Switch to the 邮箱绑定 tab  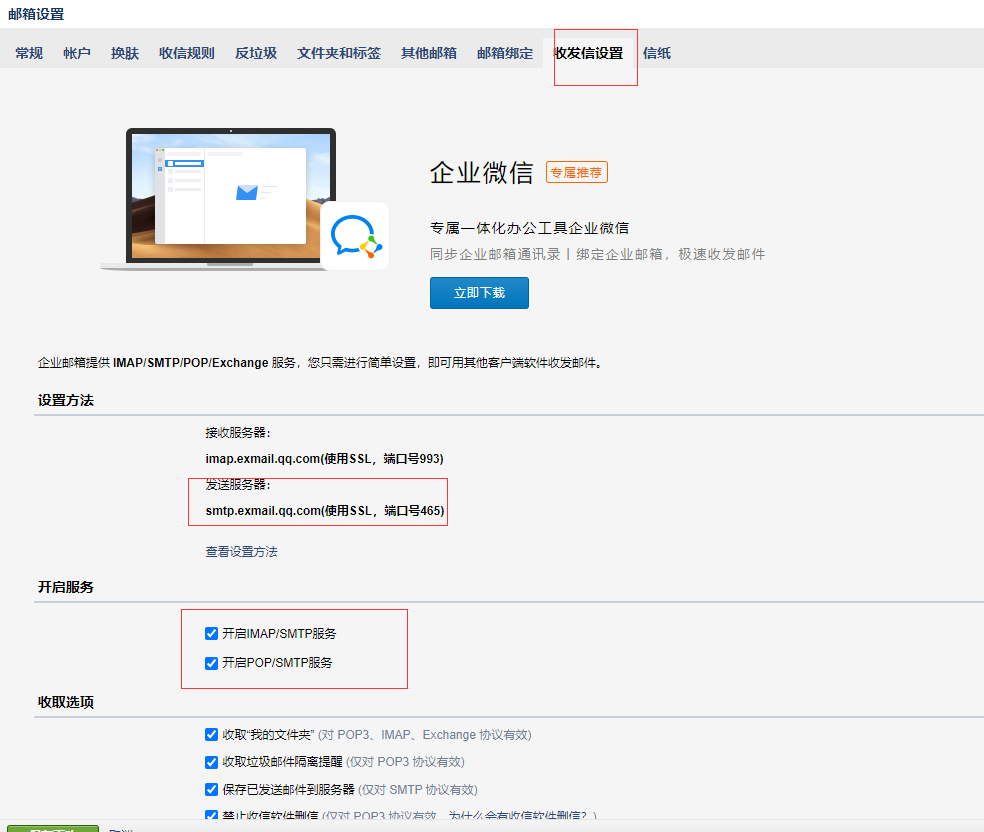[504, 53]
